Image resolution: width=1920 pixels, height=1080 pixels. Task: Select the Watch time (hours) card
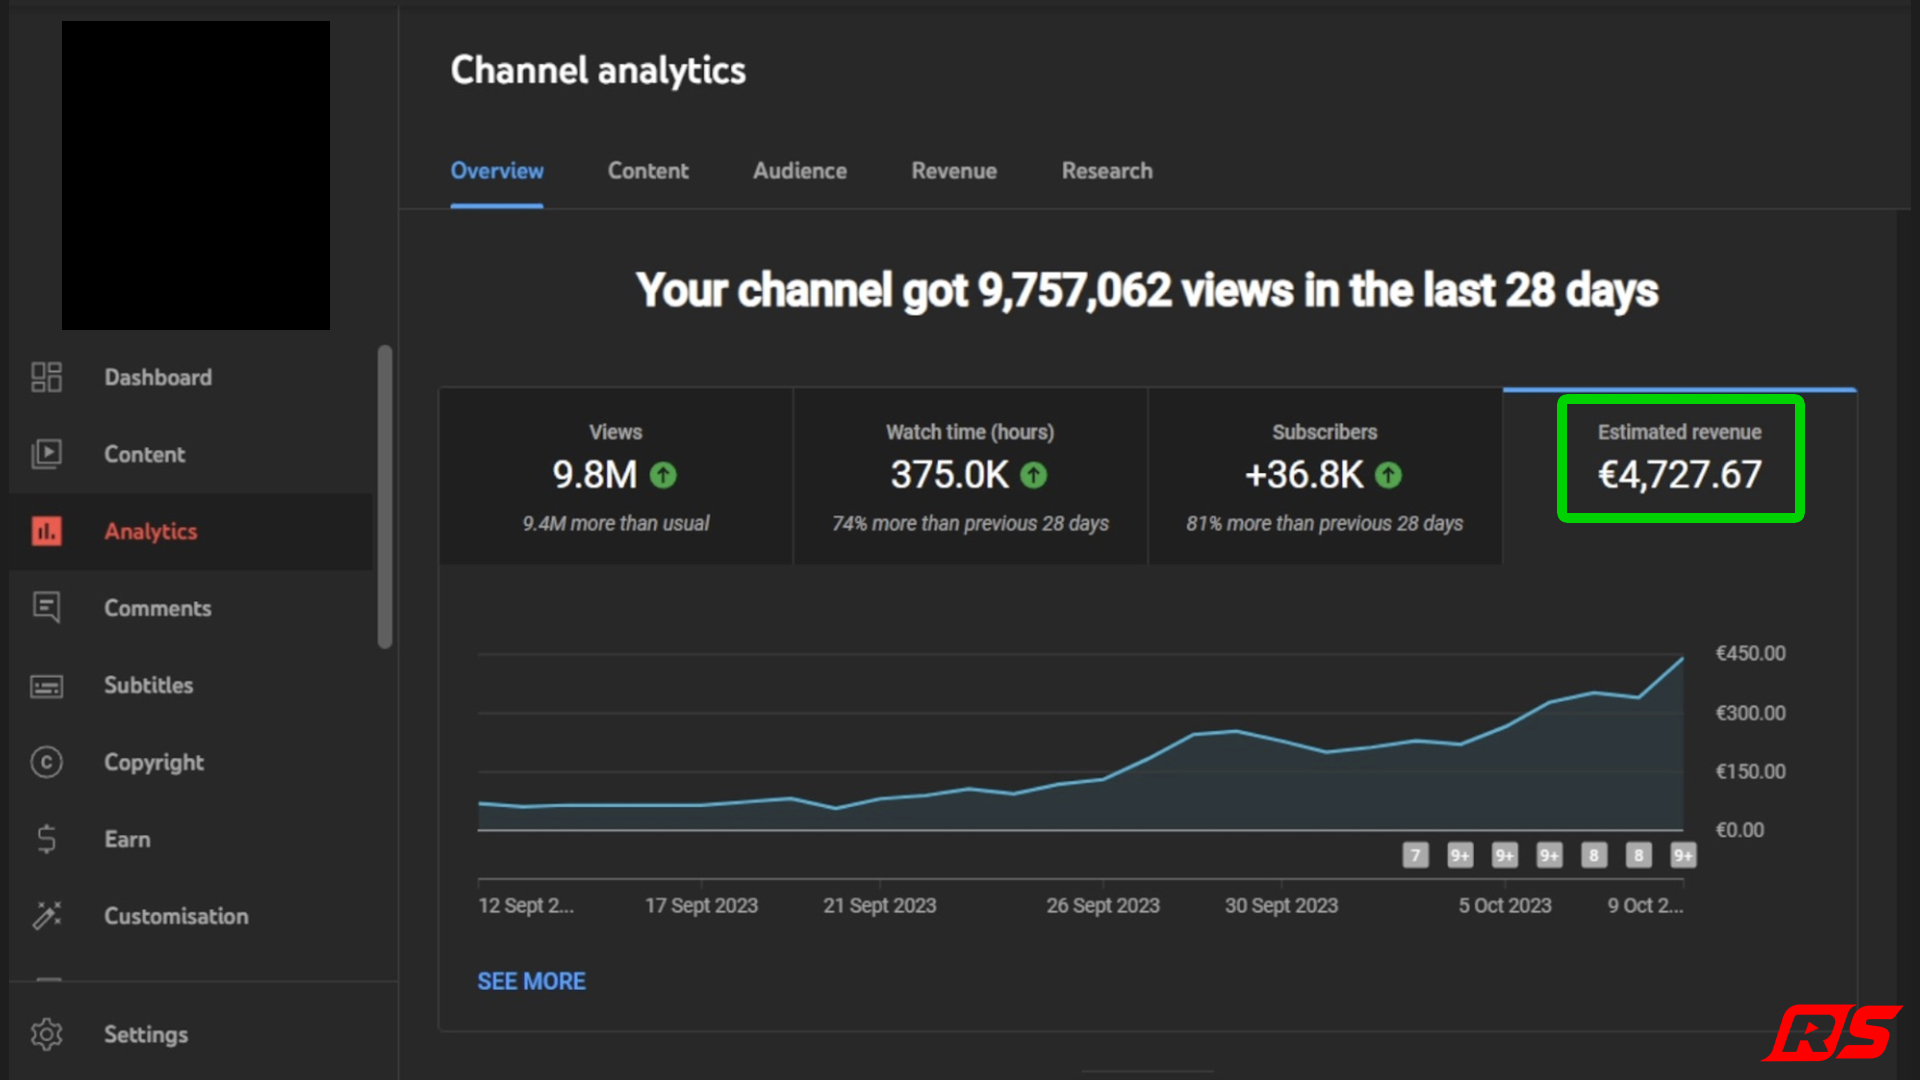click(x=970, y=476)
